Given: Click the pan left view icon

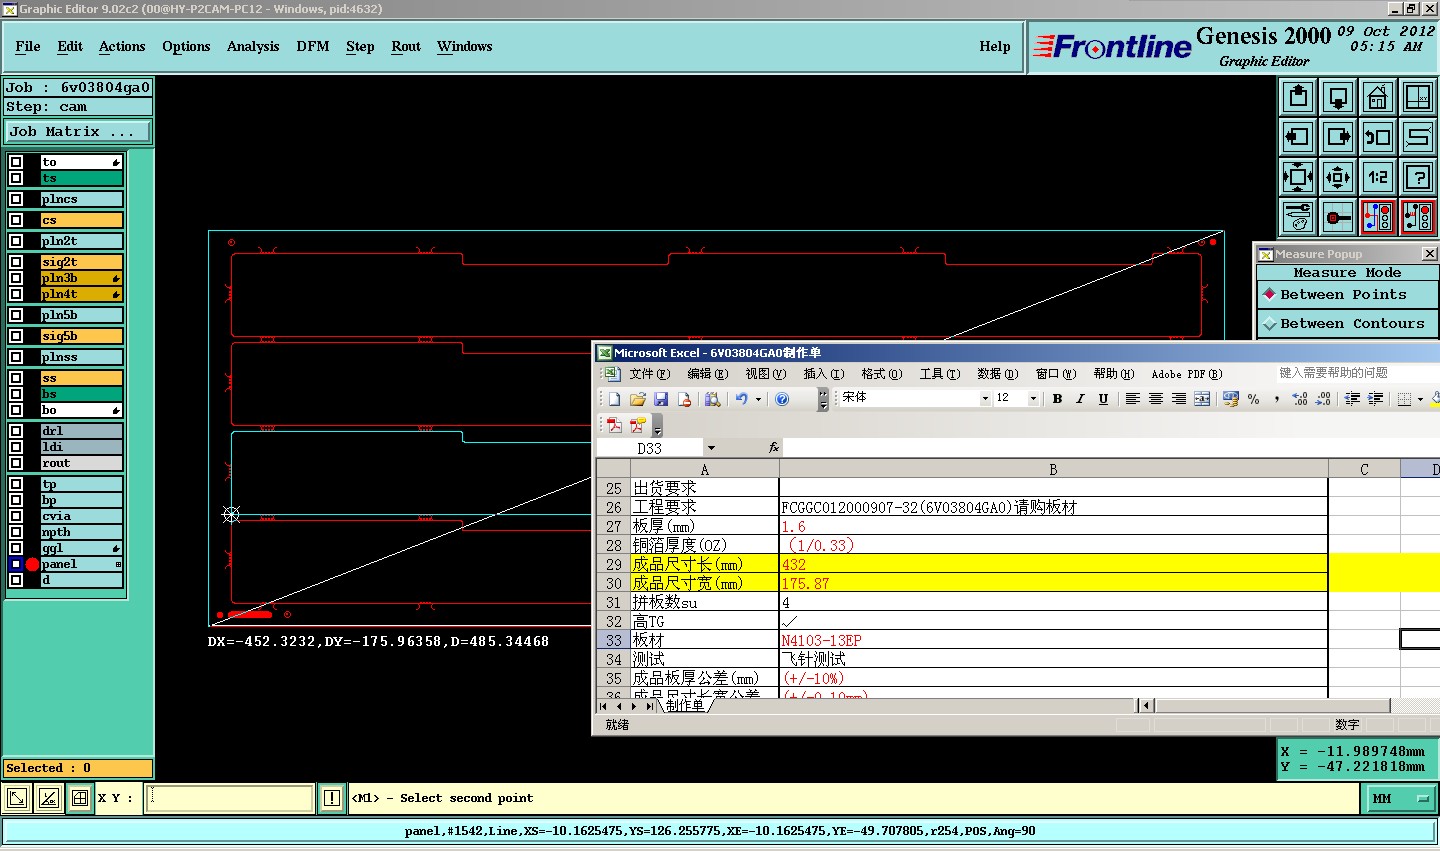Looking at the screenshot, I should coord(1298,137).
